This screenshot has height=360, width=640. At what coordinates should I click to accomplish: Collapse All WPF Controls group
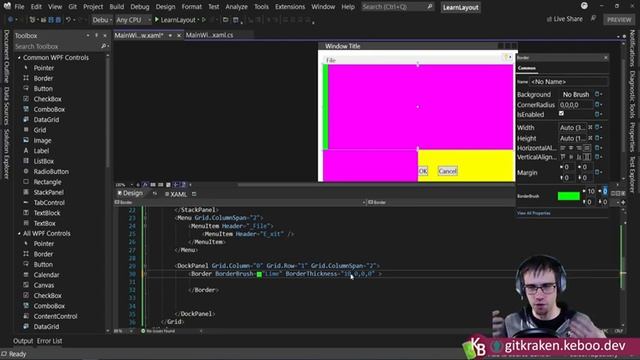coord(19,233)
